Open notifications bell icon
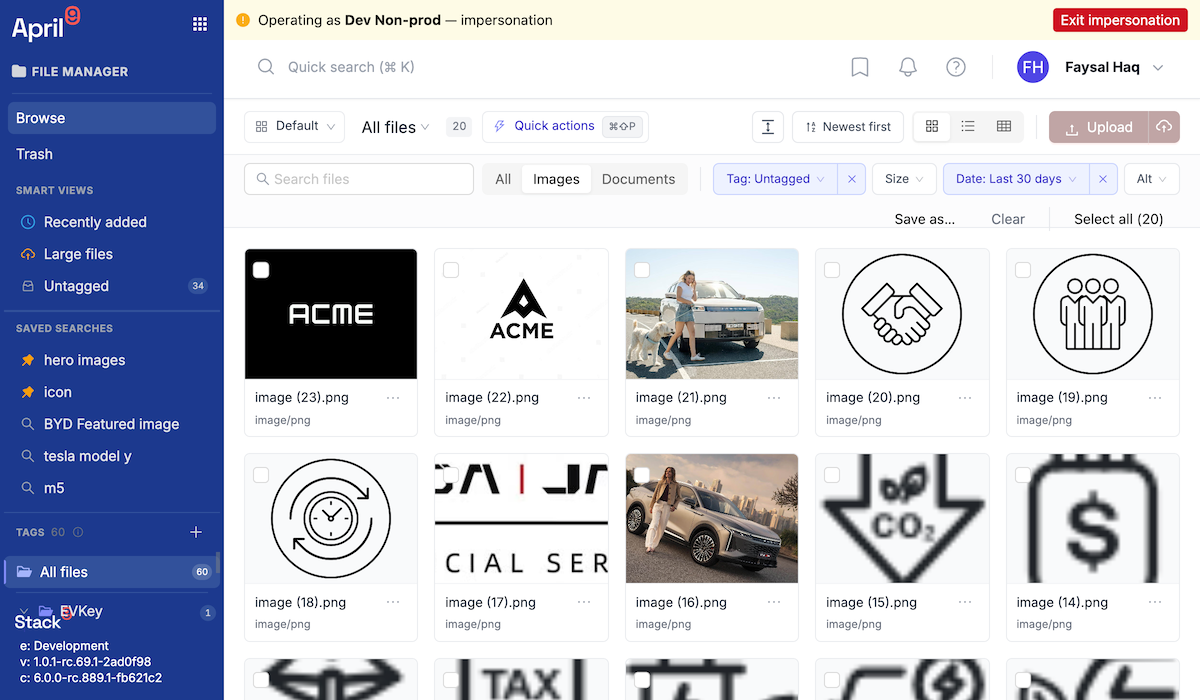Viewport: 1200px width, 700px height. pyautogui.click(x=908, y=67)
